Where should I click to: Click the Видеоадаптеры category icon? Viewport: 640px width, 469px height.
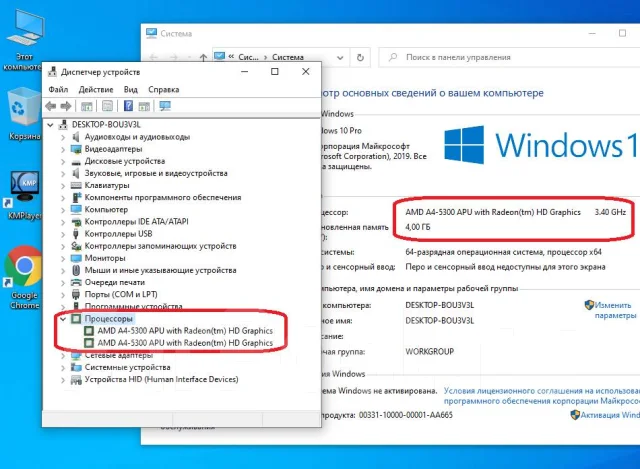click(x=76, y=149)
